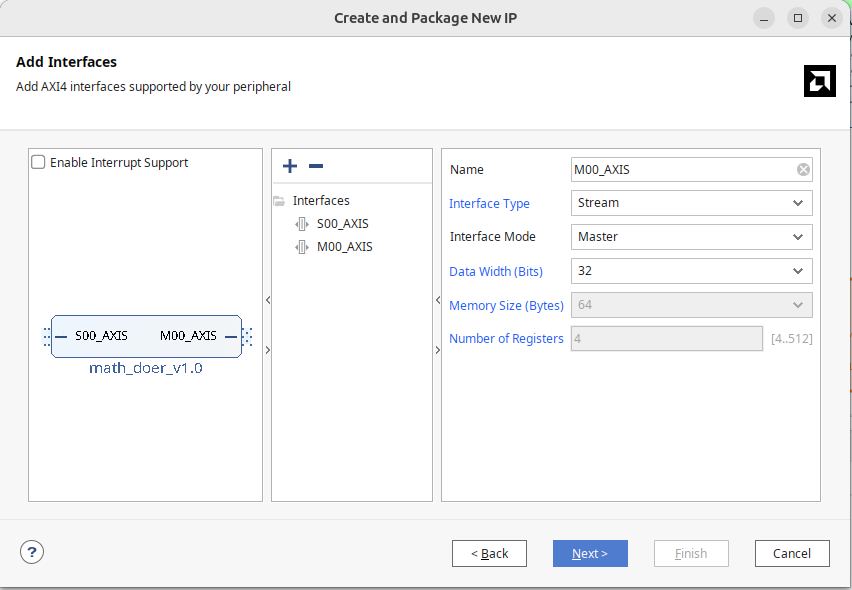Click the Interfaces folder icon

point(279,201)
